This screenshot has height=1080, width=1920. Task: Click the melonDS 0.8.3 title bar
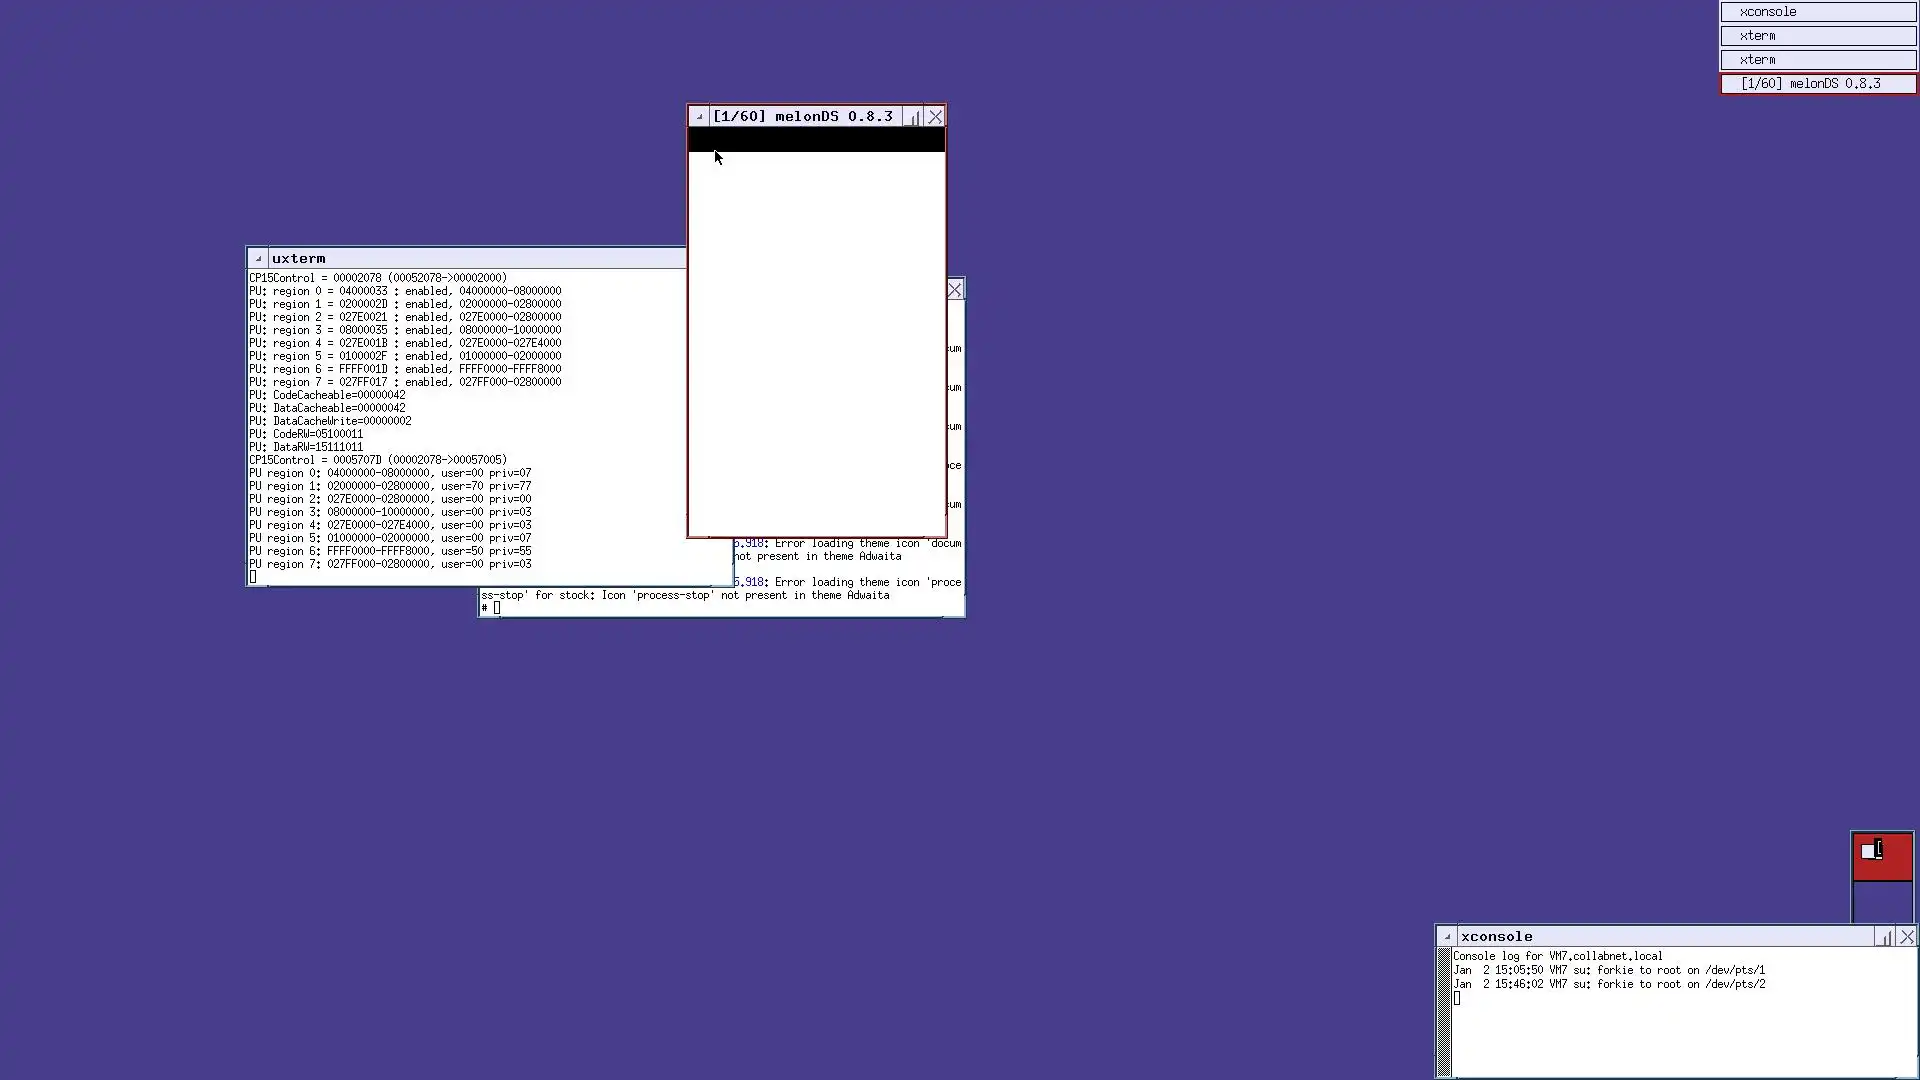pyautogui.click(x=803, y=117)
